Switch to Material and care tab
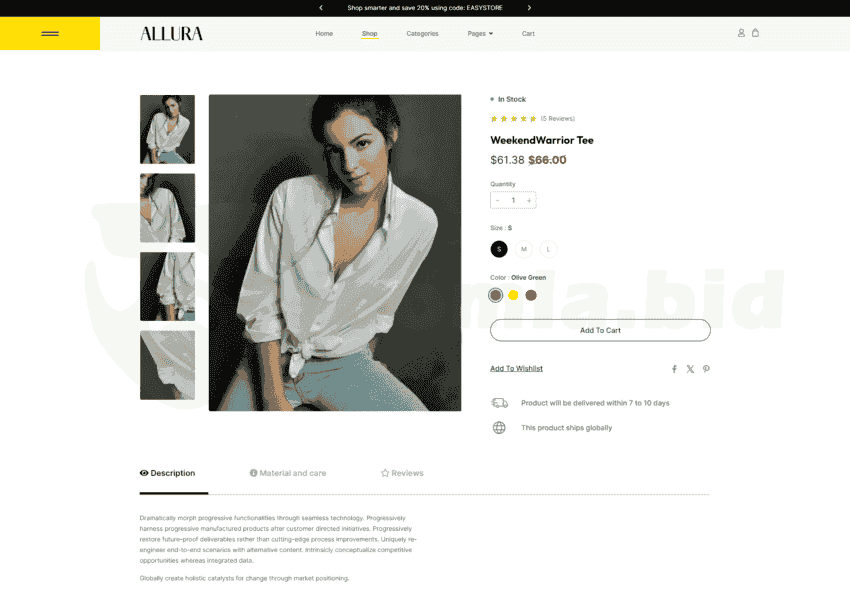Image resolution: width=850 pixels, height=609 pixels. click(x=288, y=473)
